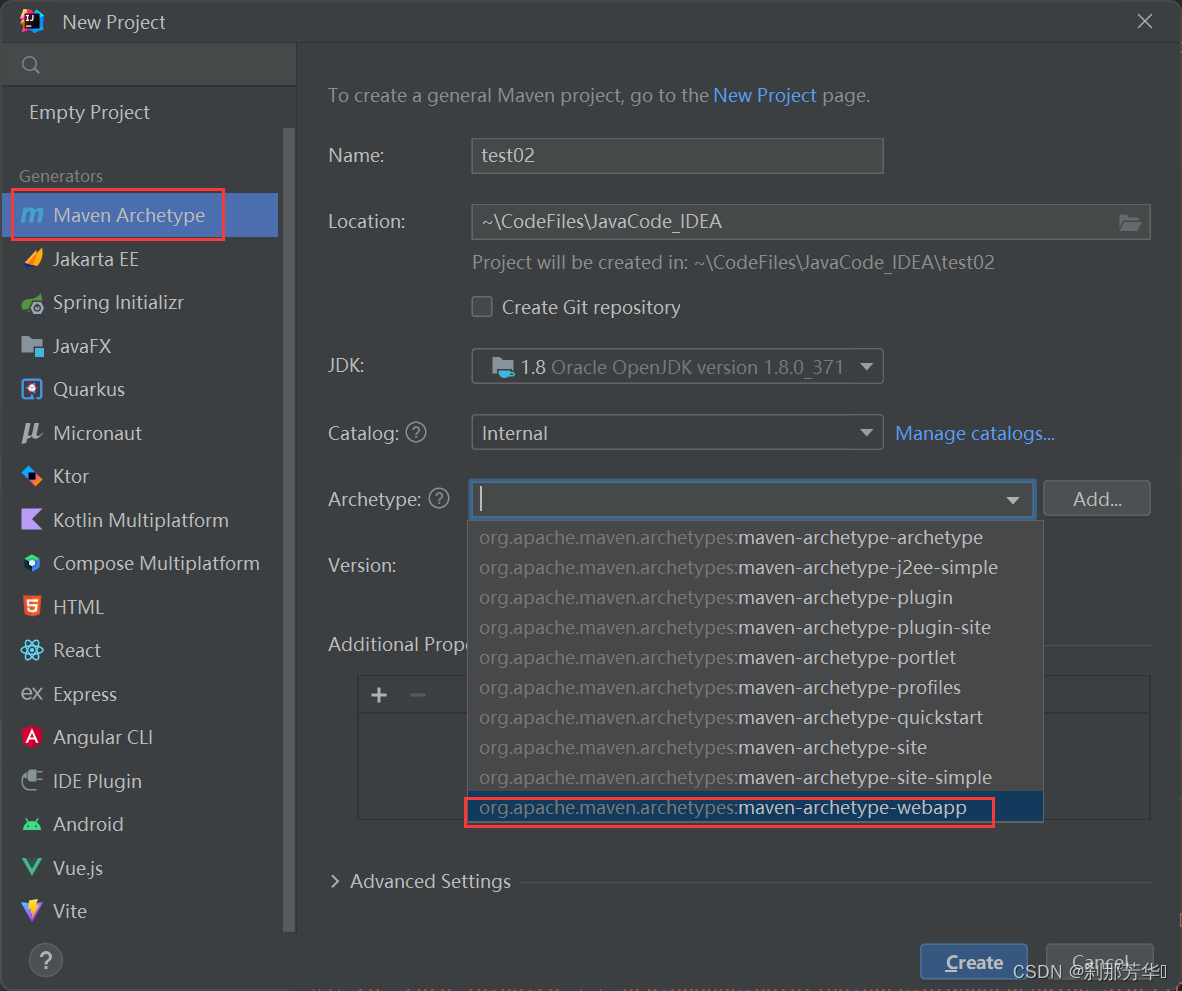This screenshot has height=991, width=1182.
Task: Click the Android robot icon
Action: 32,824
